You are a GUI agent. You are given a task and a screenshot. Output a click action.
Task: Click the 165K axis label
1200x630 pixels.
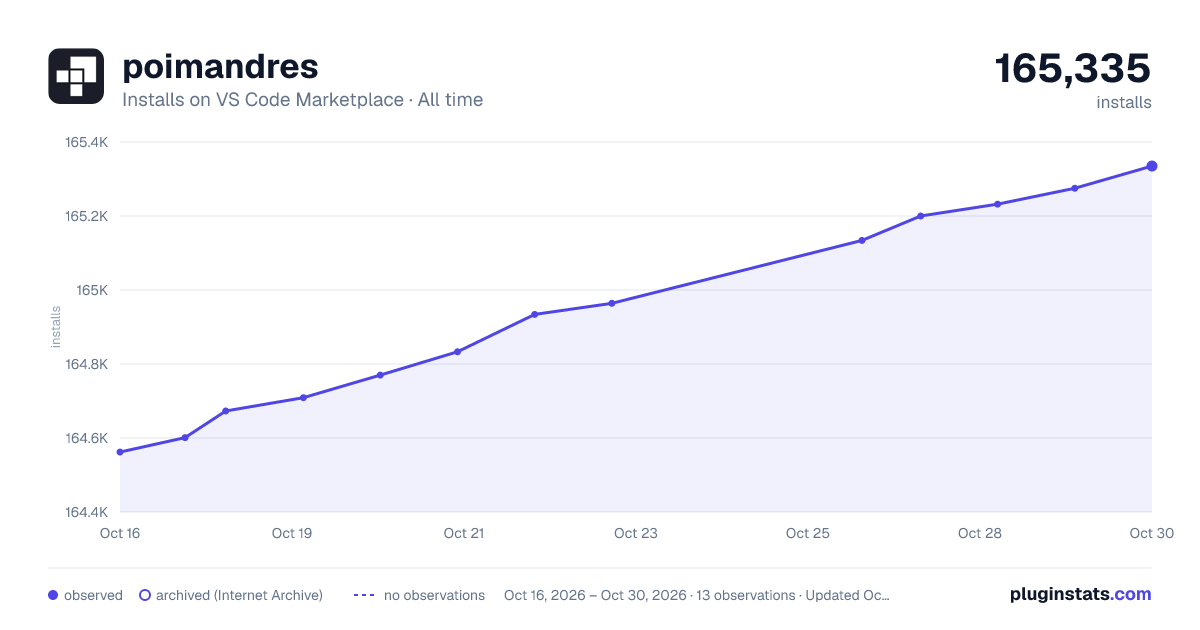[93, 290]
